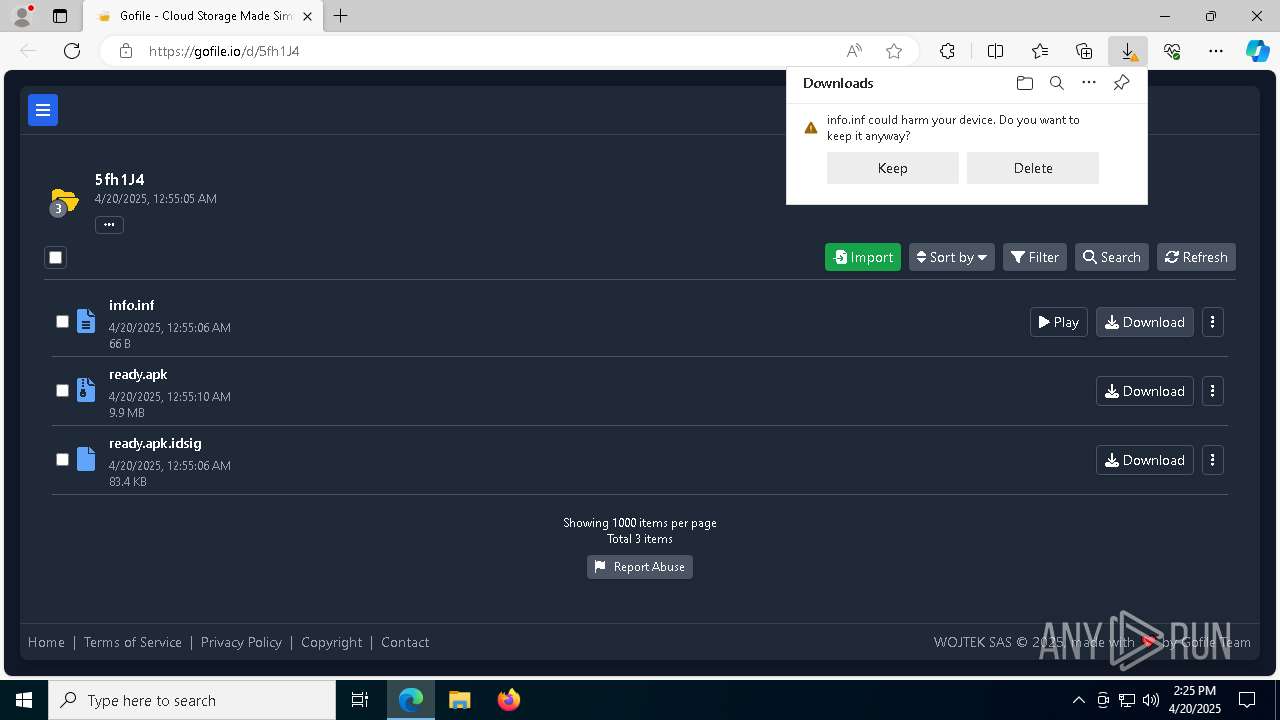
Task: Click the address bar URL
Action: (224, 51)
